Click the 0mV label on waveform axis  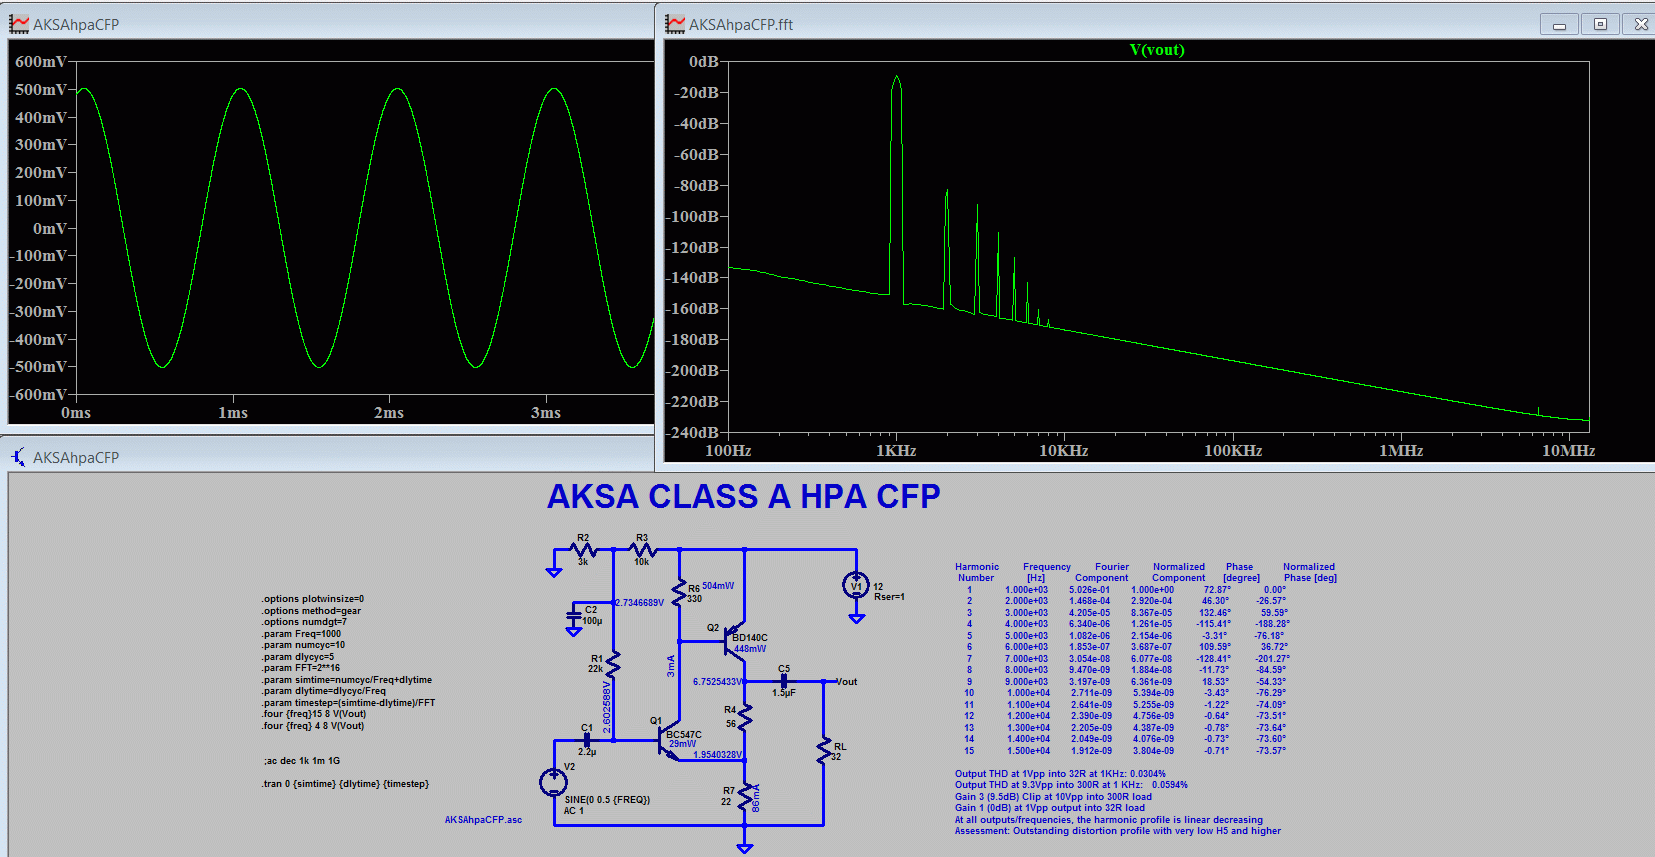[50, 229]
